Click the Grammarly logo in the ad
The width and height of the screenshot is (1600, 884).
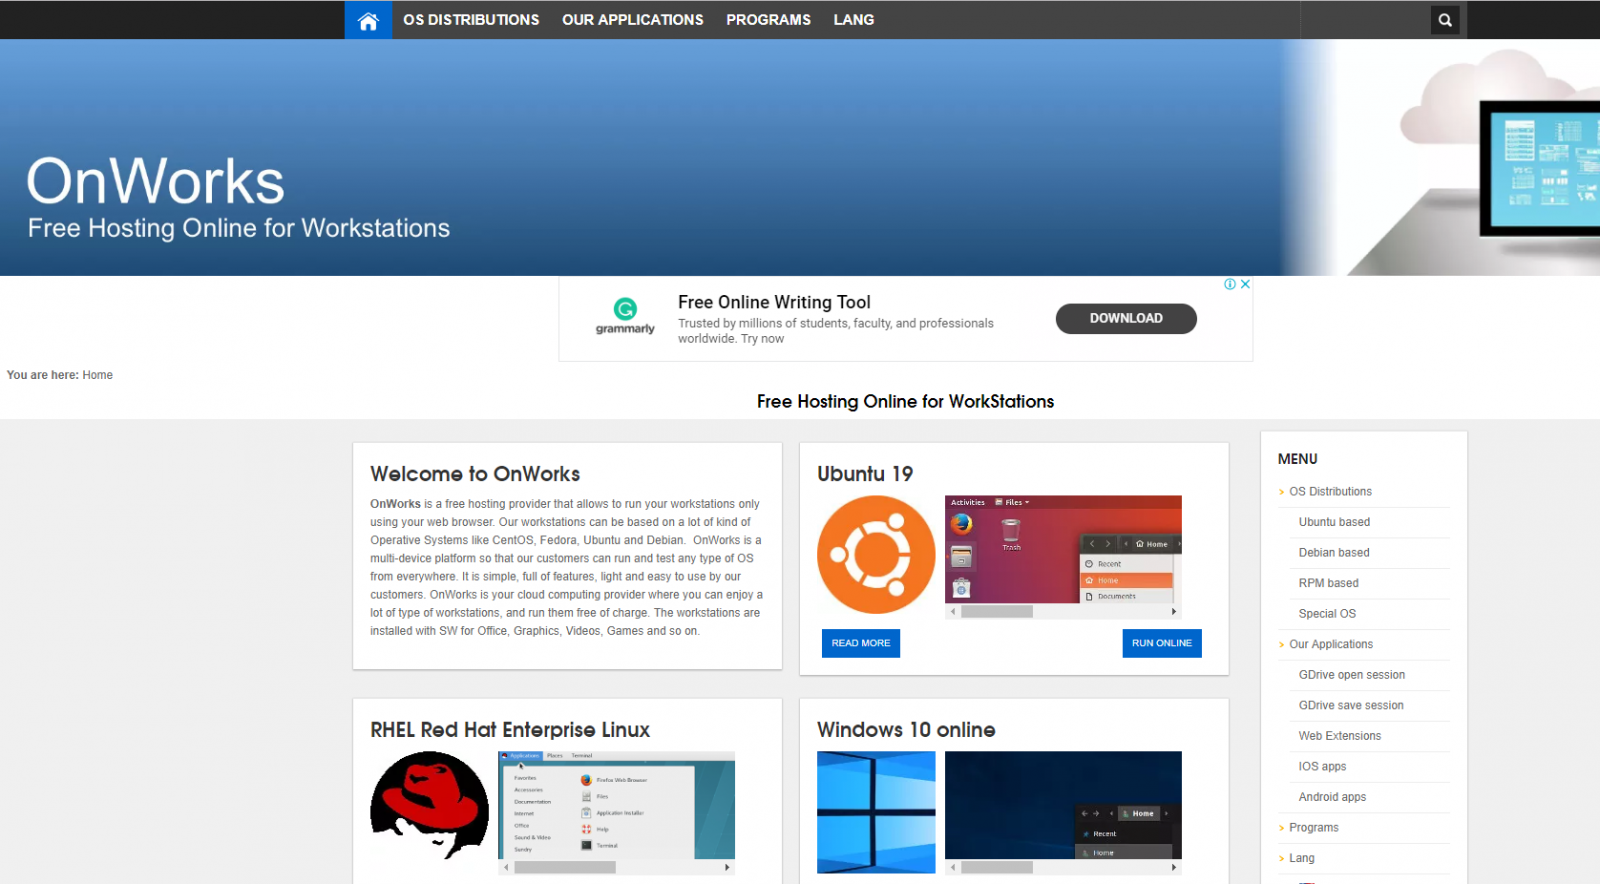625,316
